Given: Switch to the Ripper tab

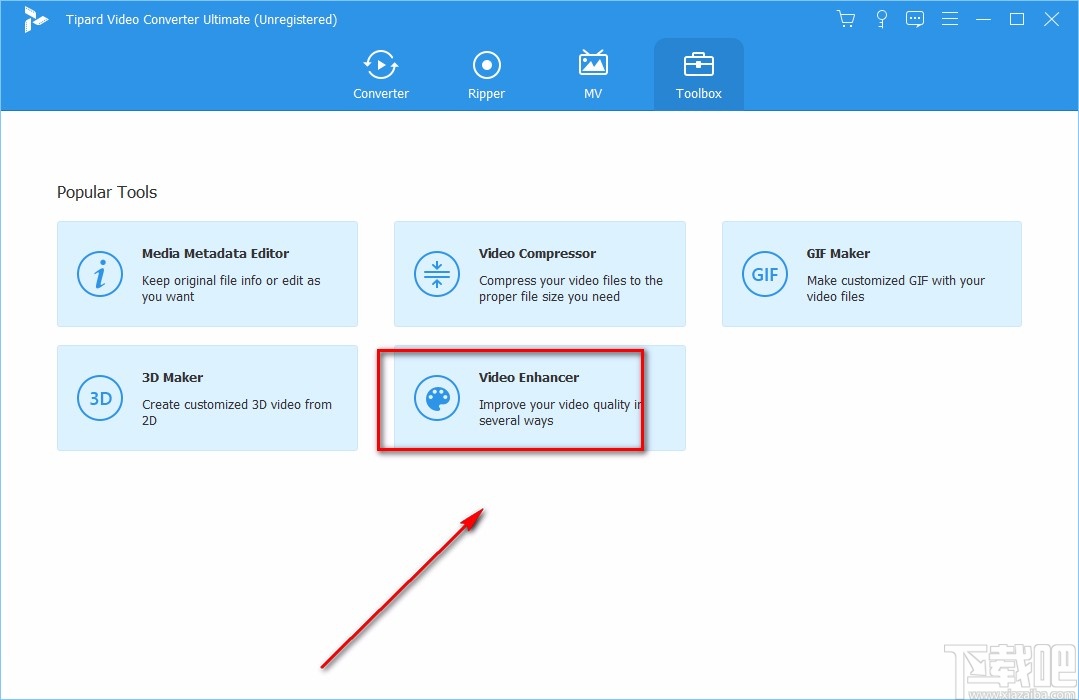Looking at the screenshot, I should pos(487,75).
